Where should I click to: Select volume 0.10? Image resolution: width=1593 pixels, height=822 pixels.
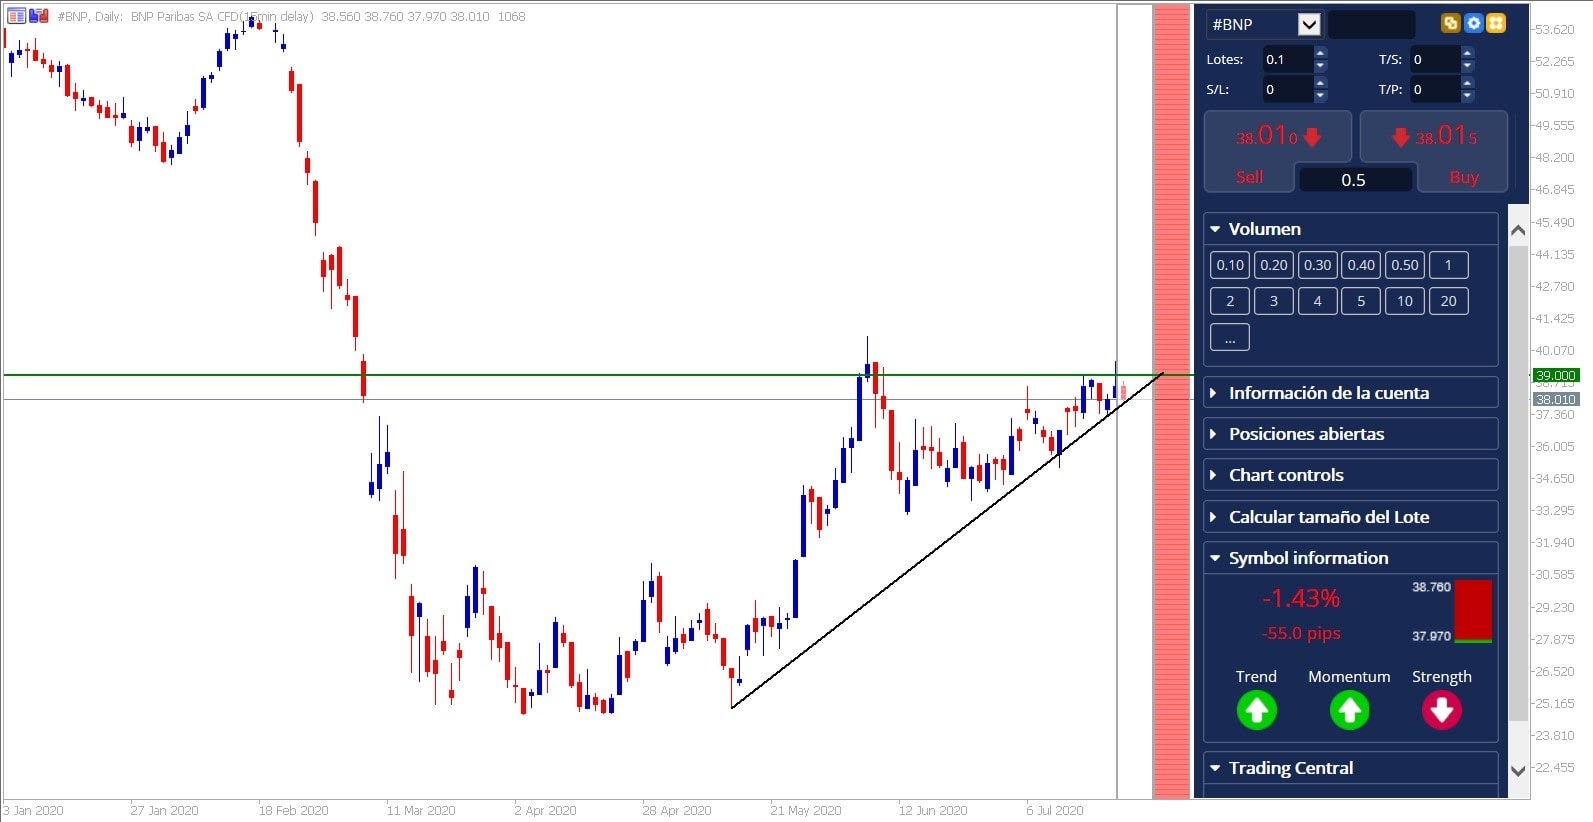click(x=1230, y=265)
